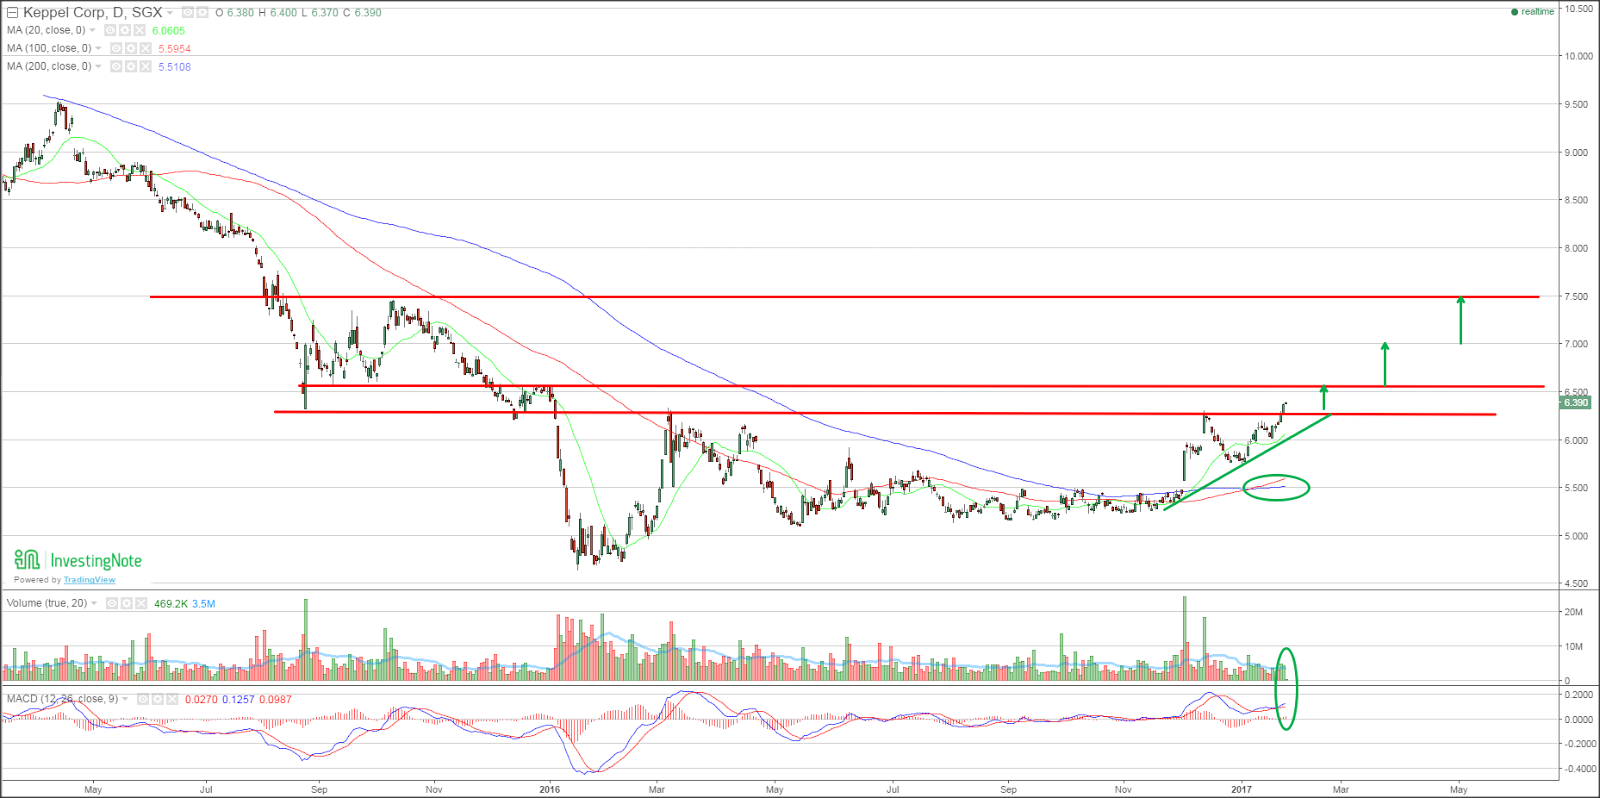Viewport: 1600px width, 798px height.
Task: Toggle visibility eye for Keppel Corp series
Action: tap(188, 13)
